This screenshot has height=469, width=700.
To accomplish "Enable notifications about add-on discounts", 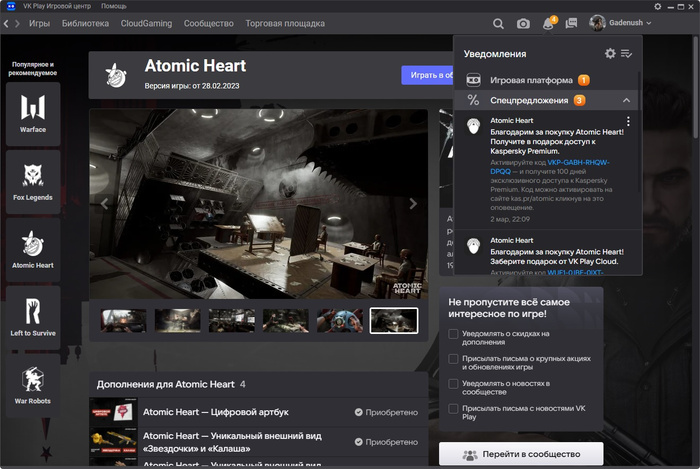I will pos(454,334).
